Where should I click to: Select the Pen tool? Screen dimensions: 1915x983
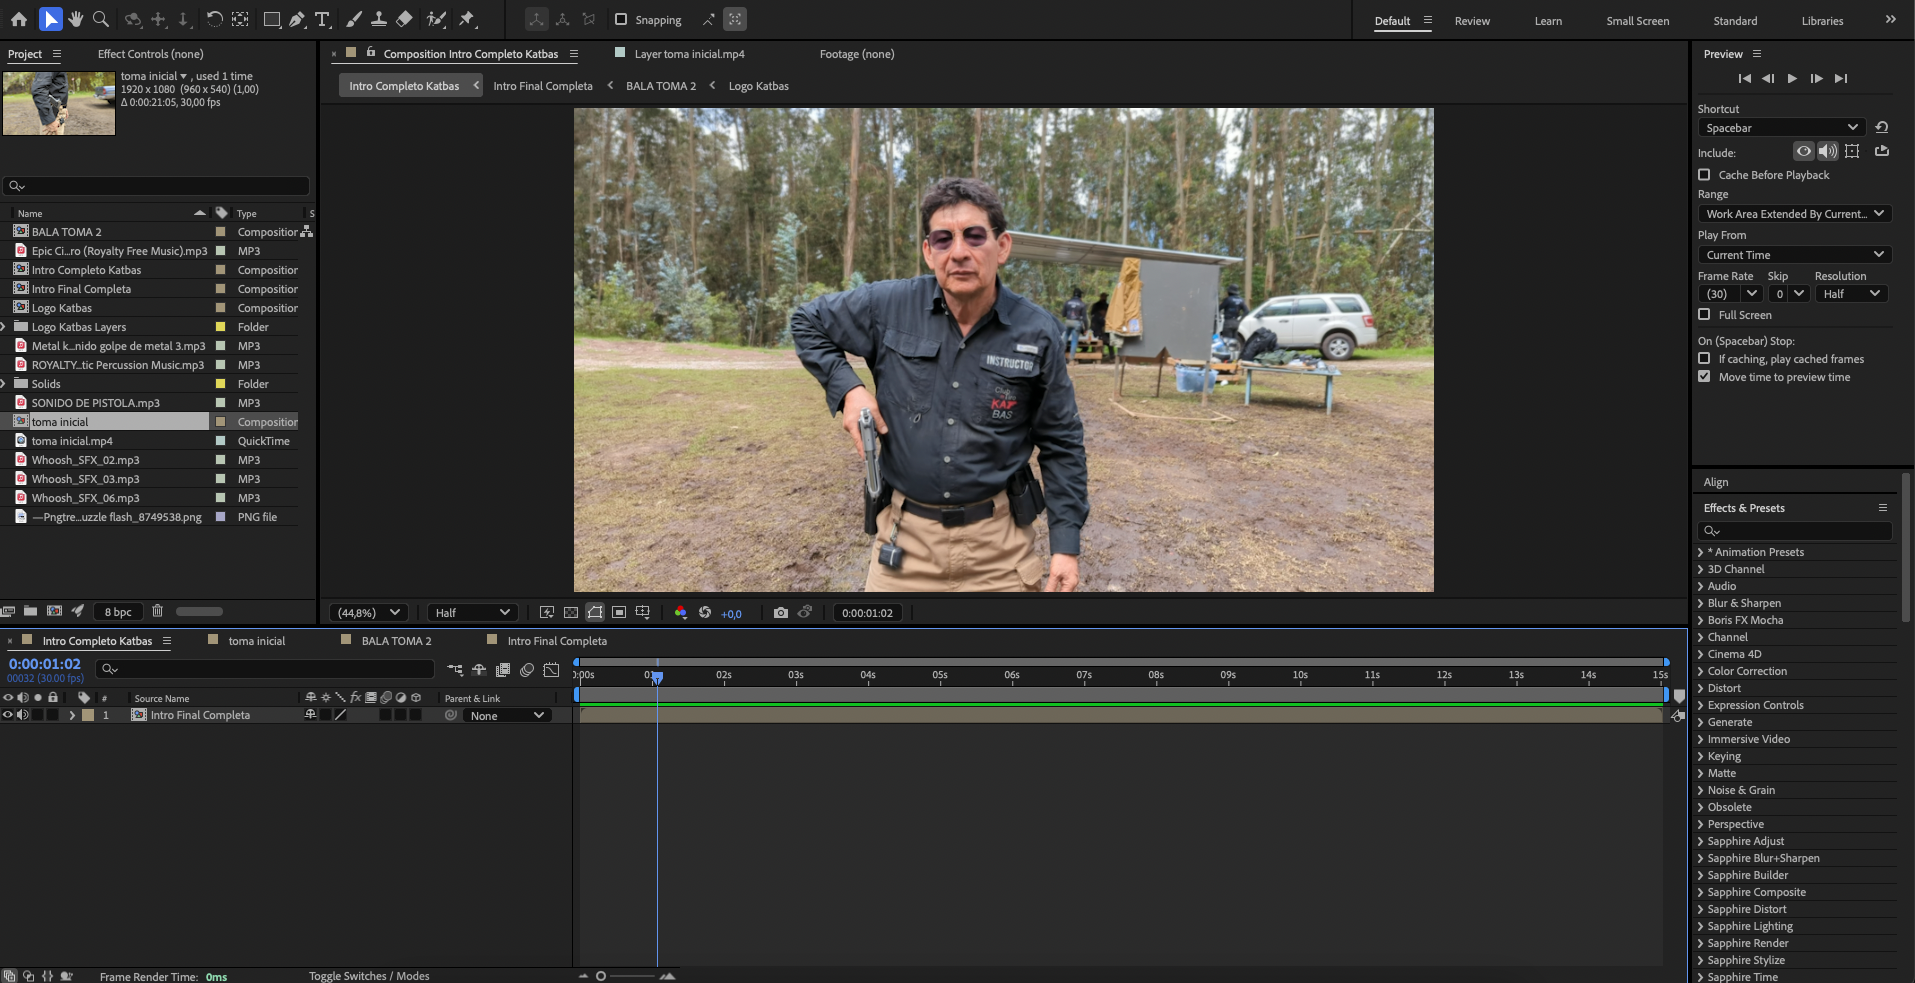pos(297,19)
